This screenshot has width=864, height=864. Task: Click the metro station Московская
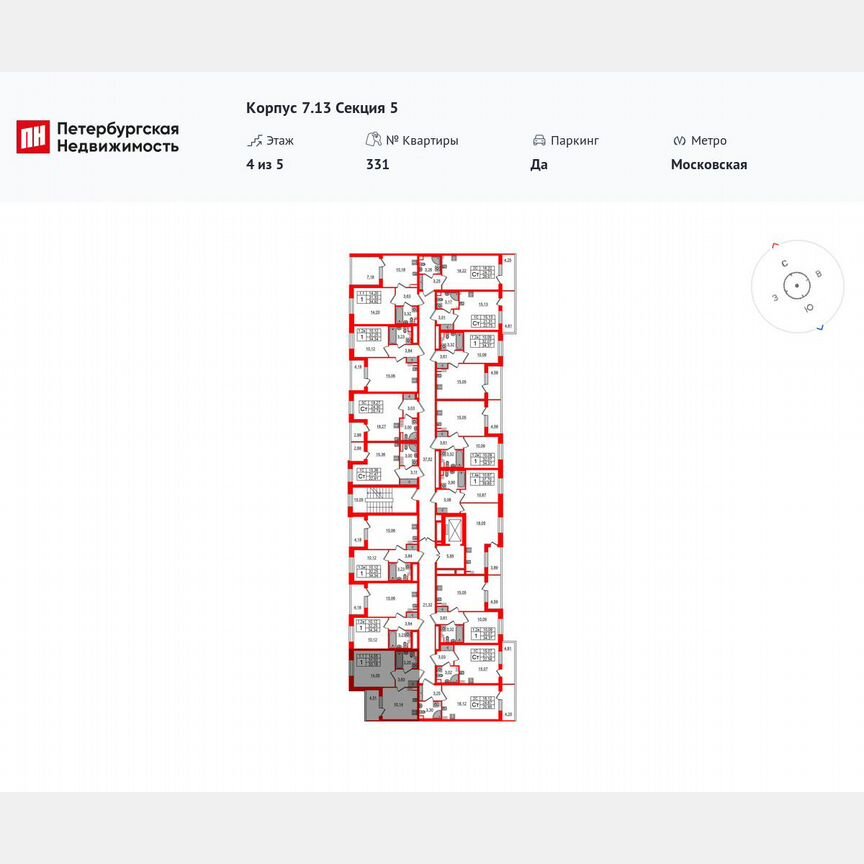tap(709, 164)
